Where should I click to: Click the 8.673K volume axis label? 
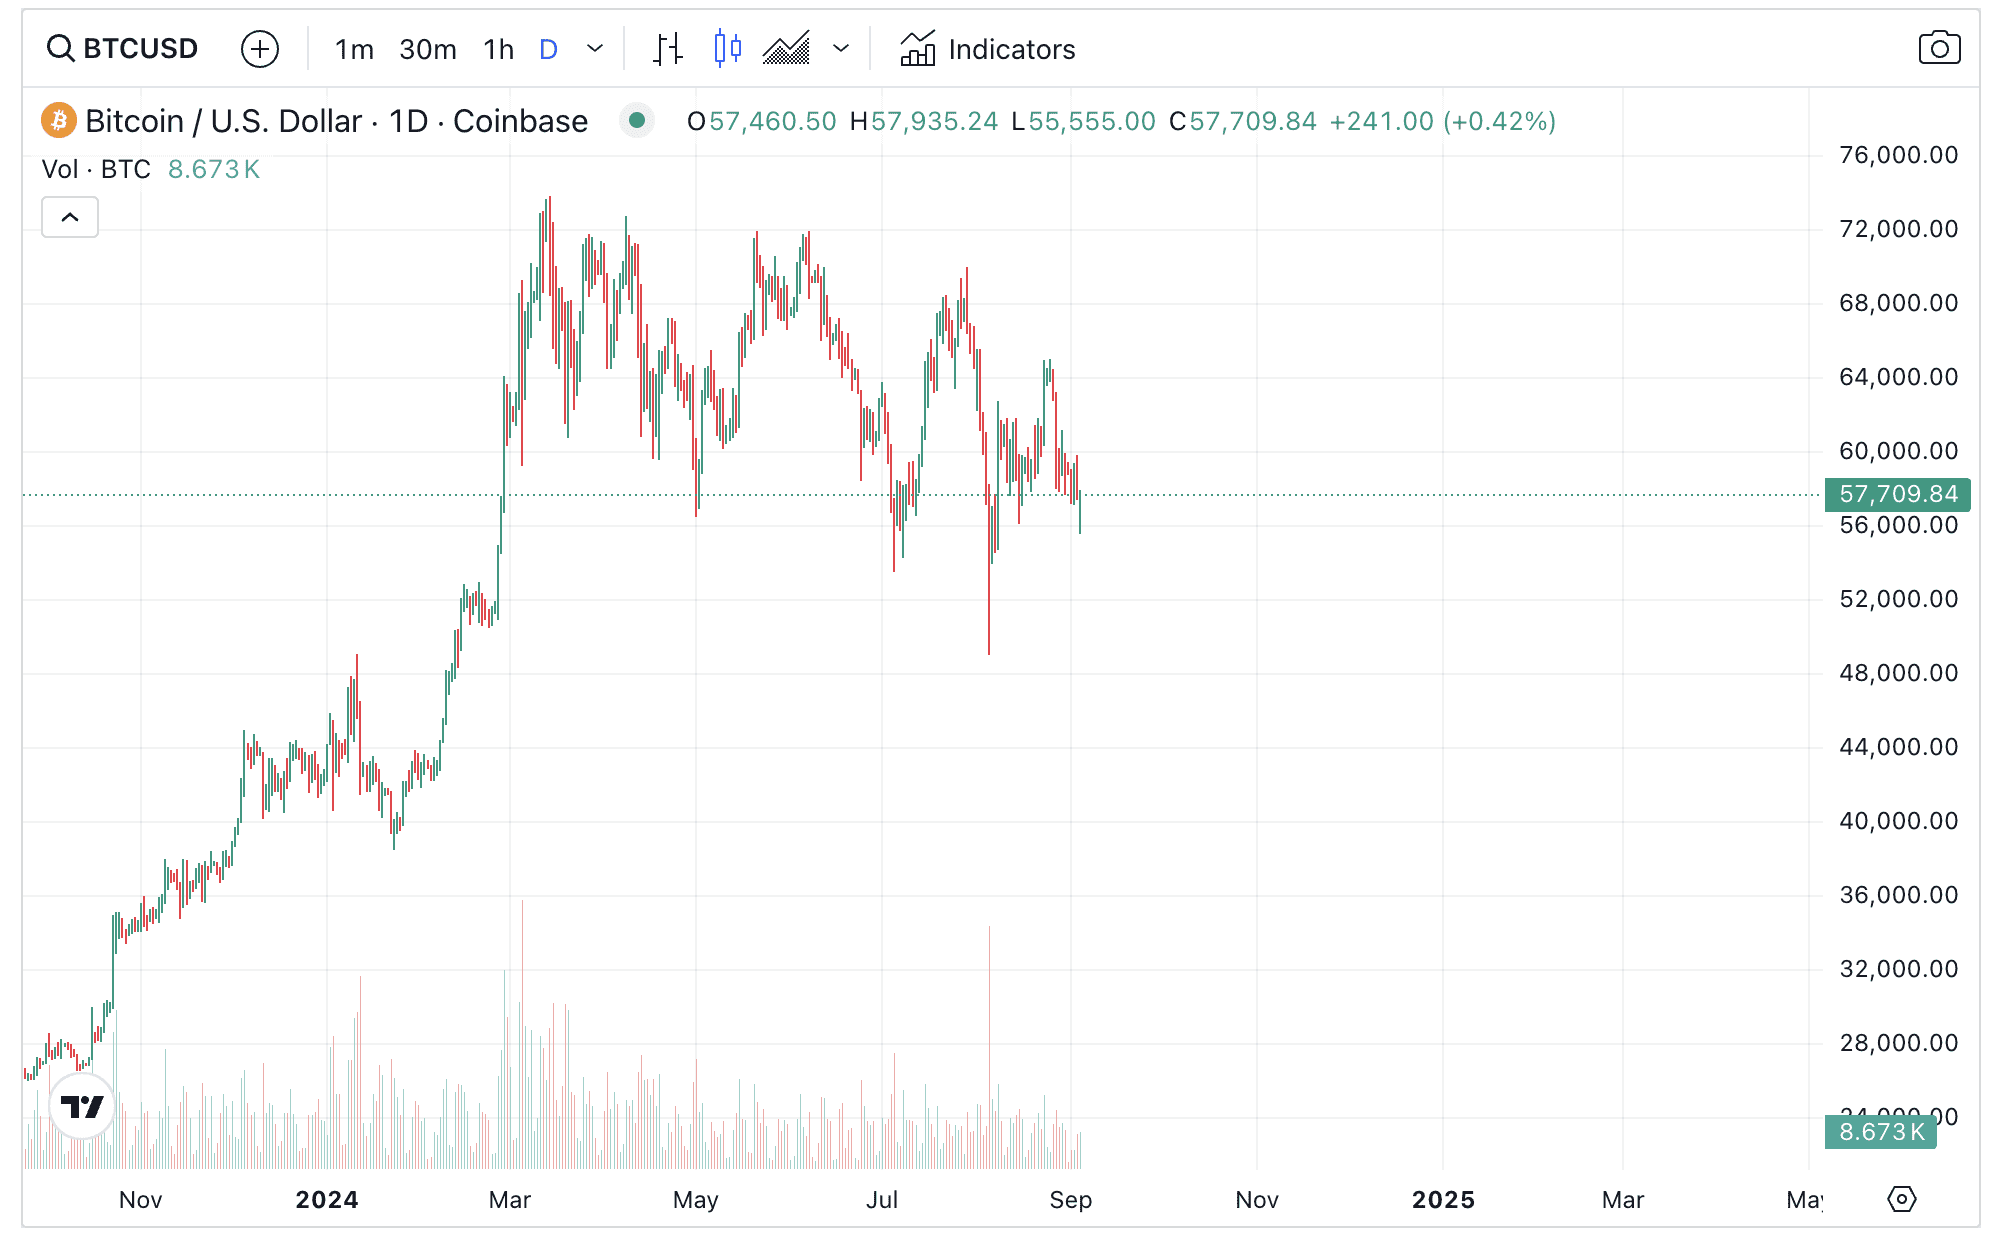tap(1880, 1132)
